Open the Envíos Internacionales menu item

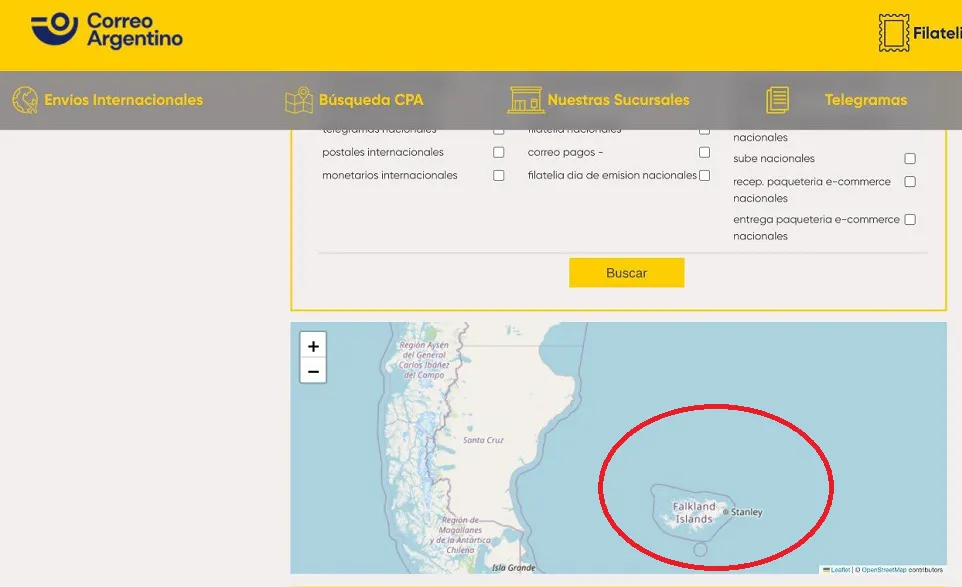123,100
